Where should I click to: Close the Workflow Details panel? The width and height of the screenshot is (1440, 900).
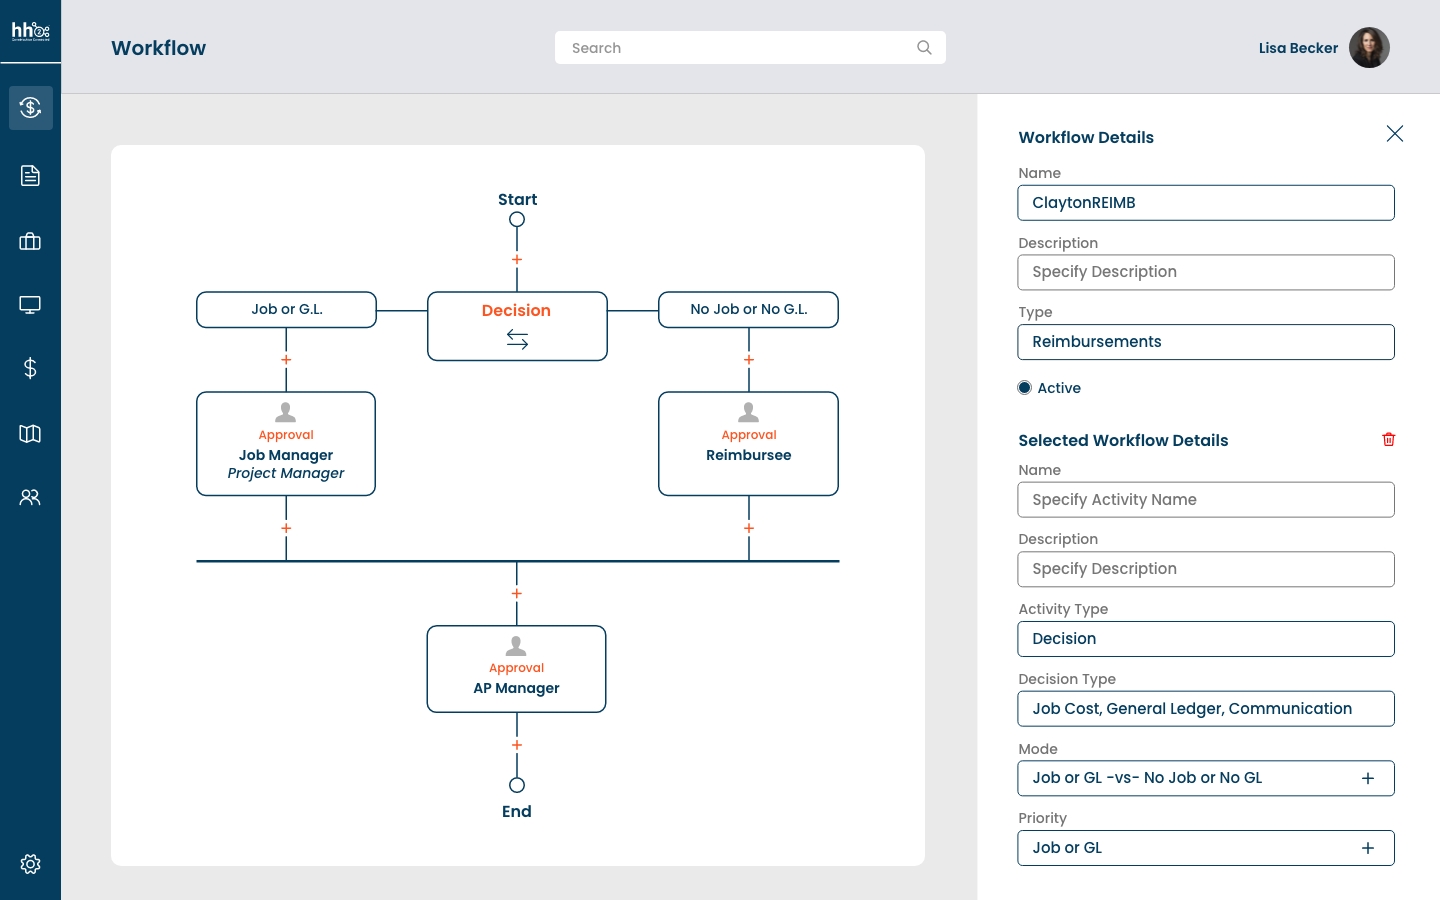tap(1395, 133)
